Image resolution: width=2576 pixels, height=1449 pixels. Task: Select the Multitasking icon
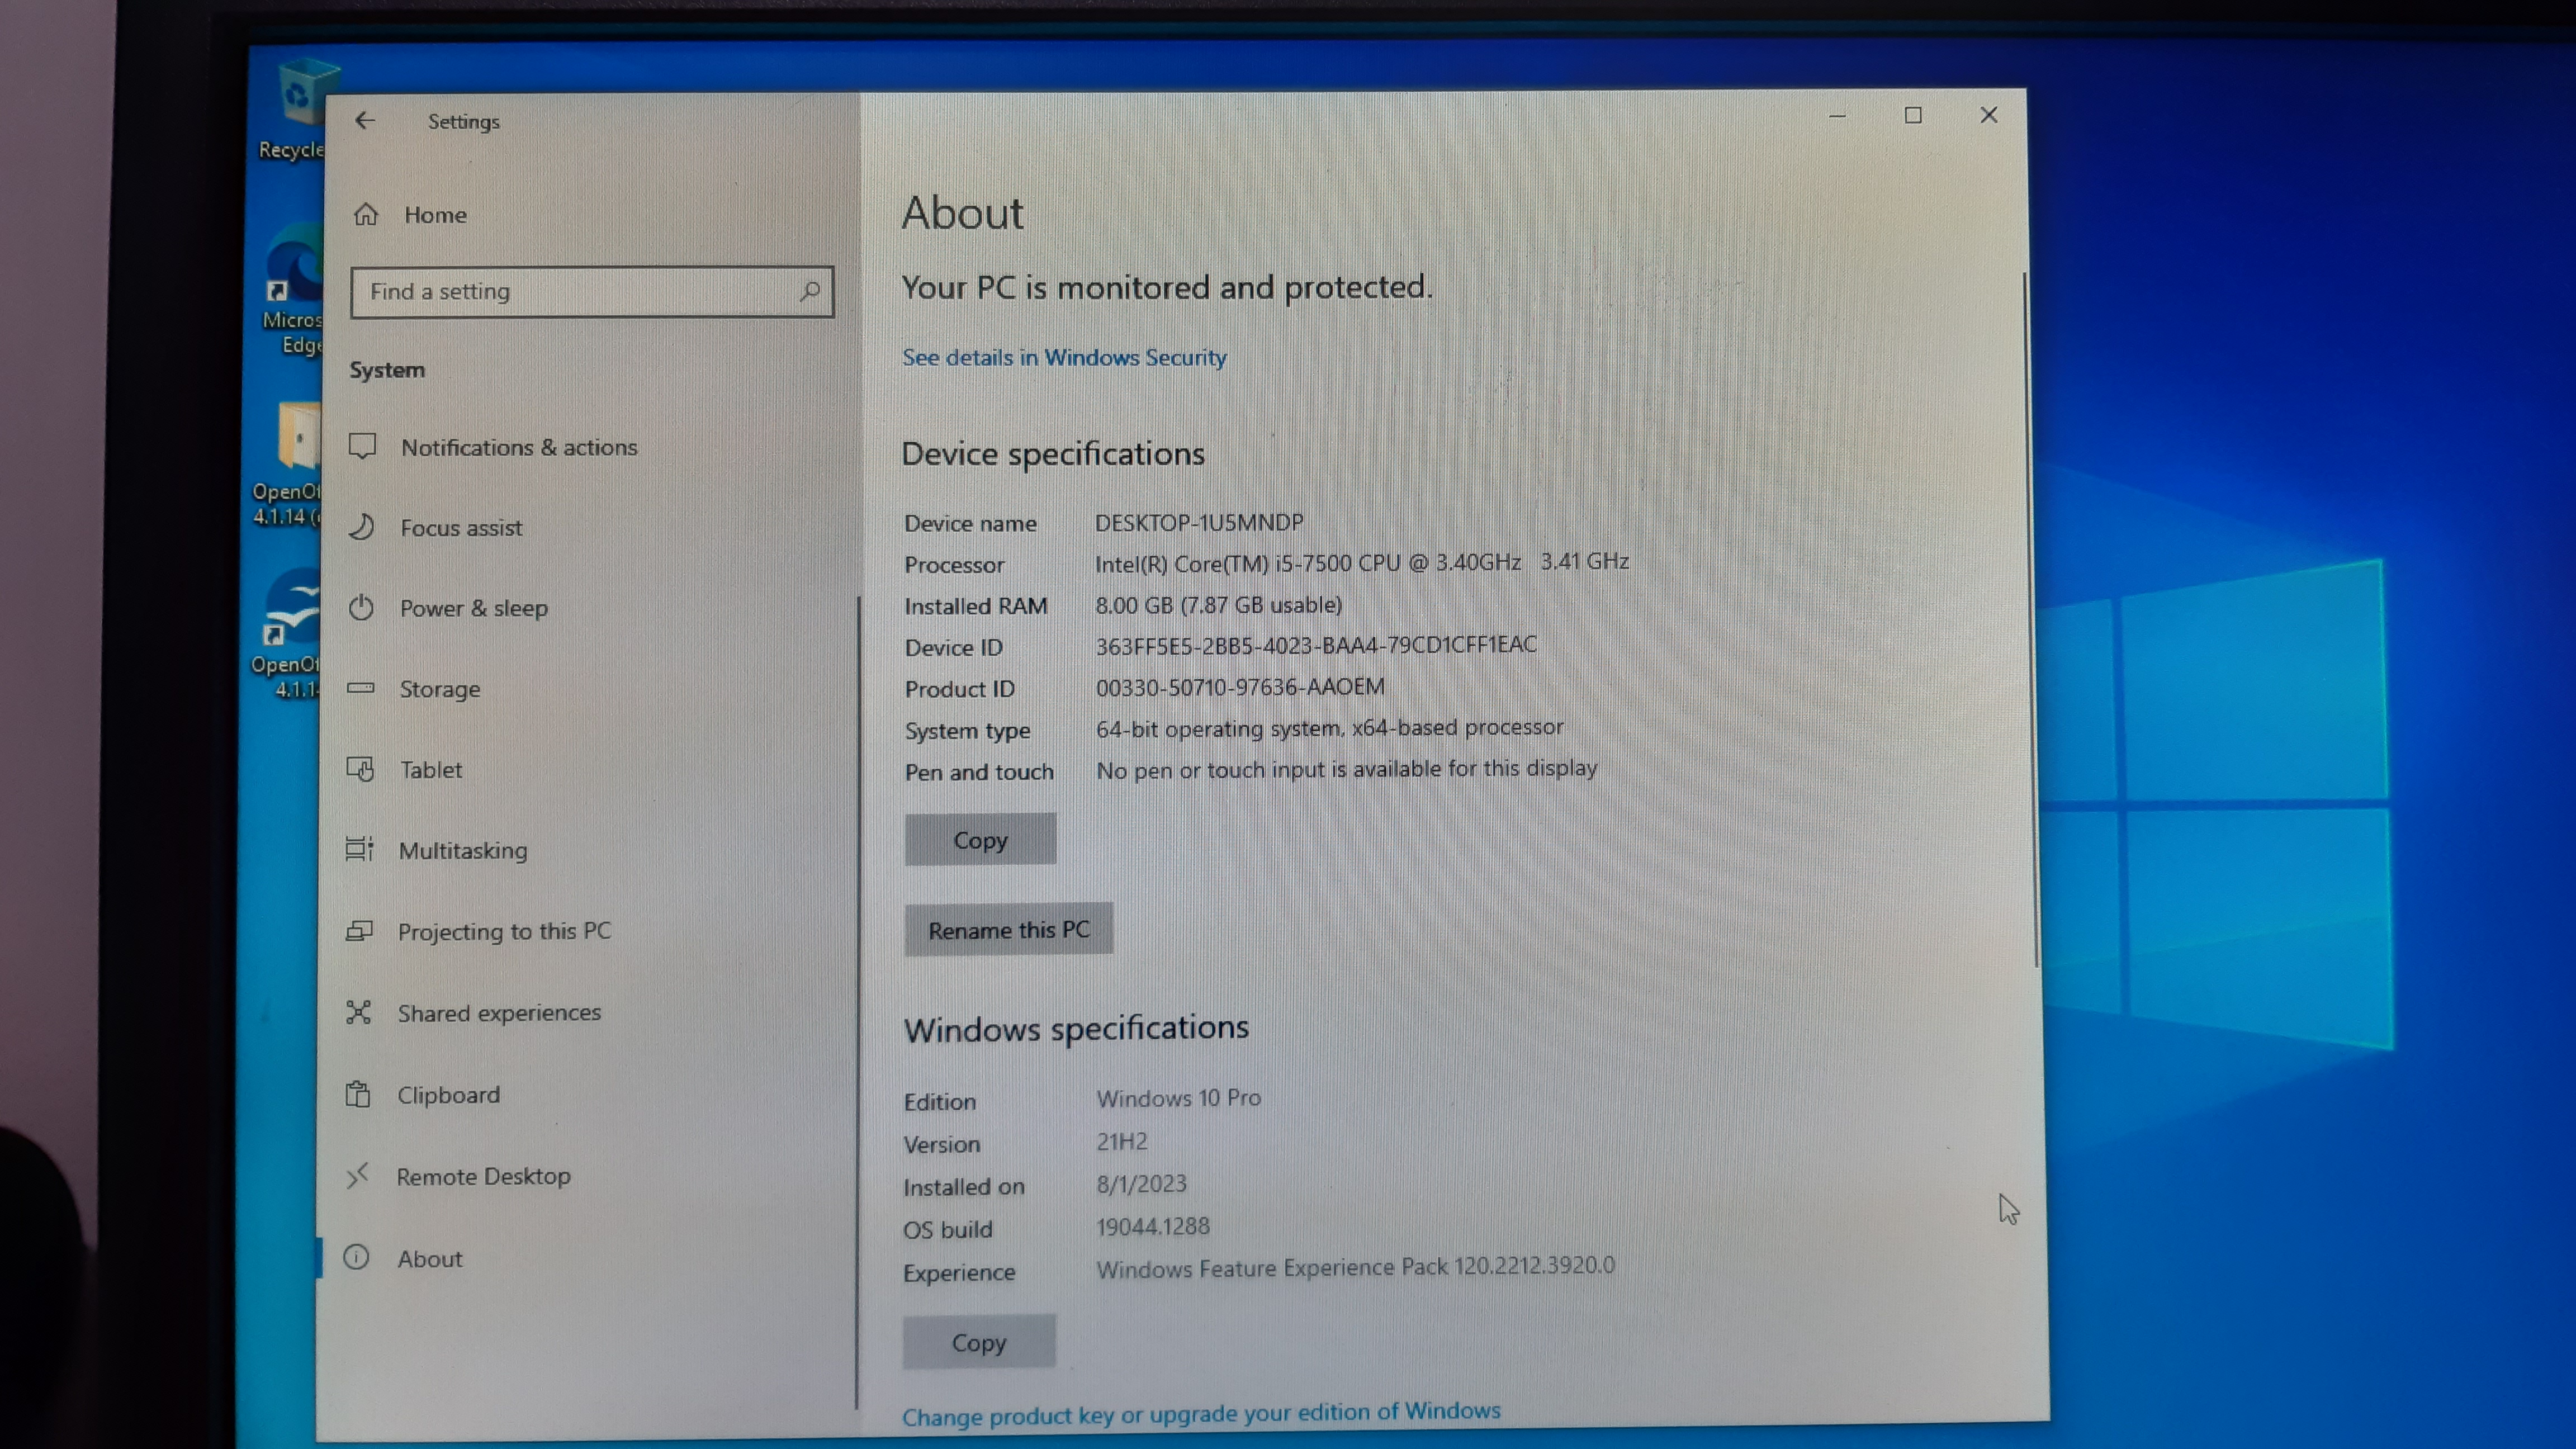(359, 850)
